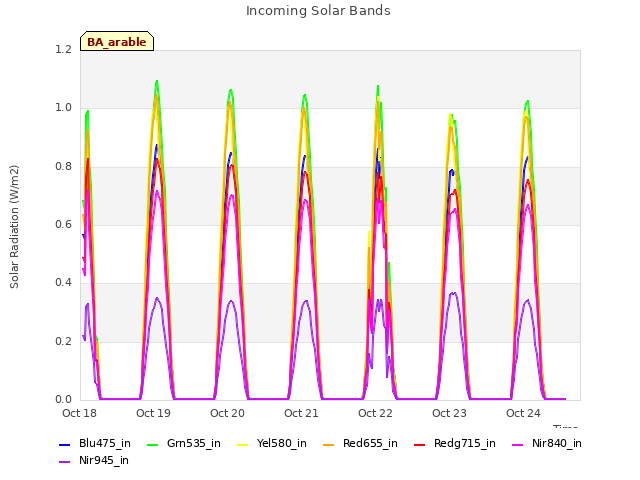
Task: Click the purple Nir945_in legend swatch
Action: pos(65,462)
